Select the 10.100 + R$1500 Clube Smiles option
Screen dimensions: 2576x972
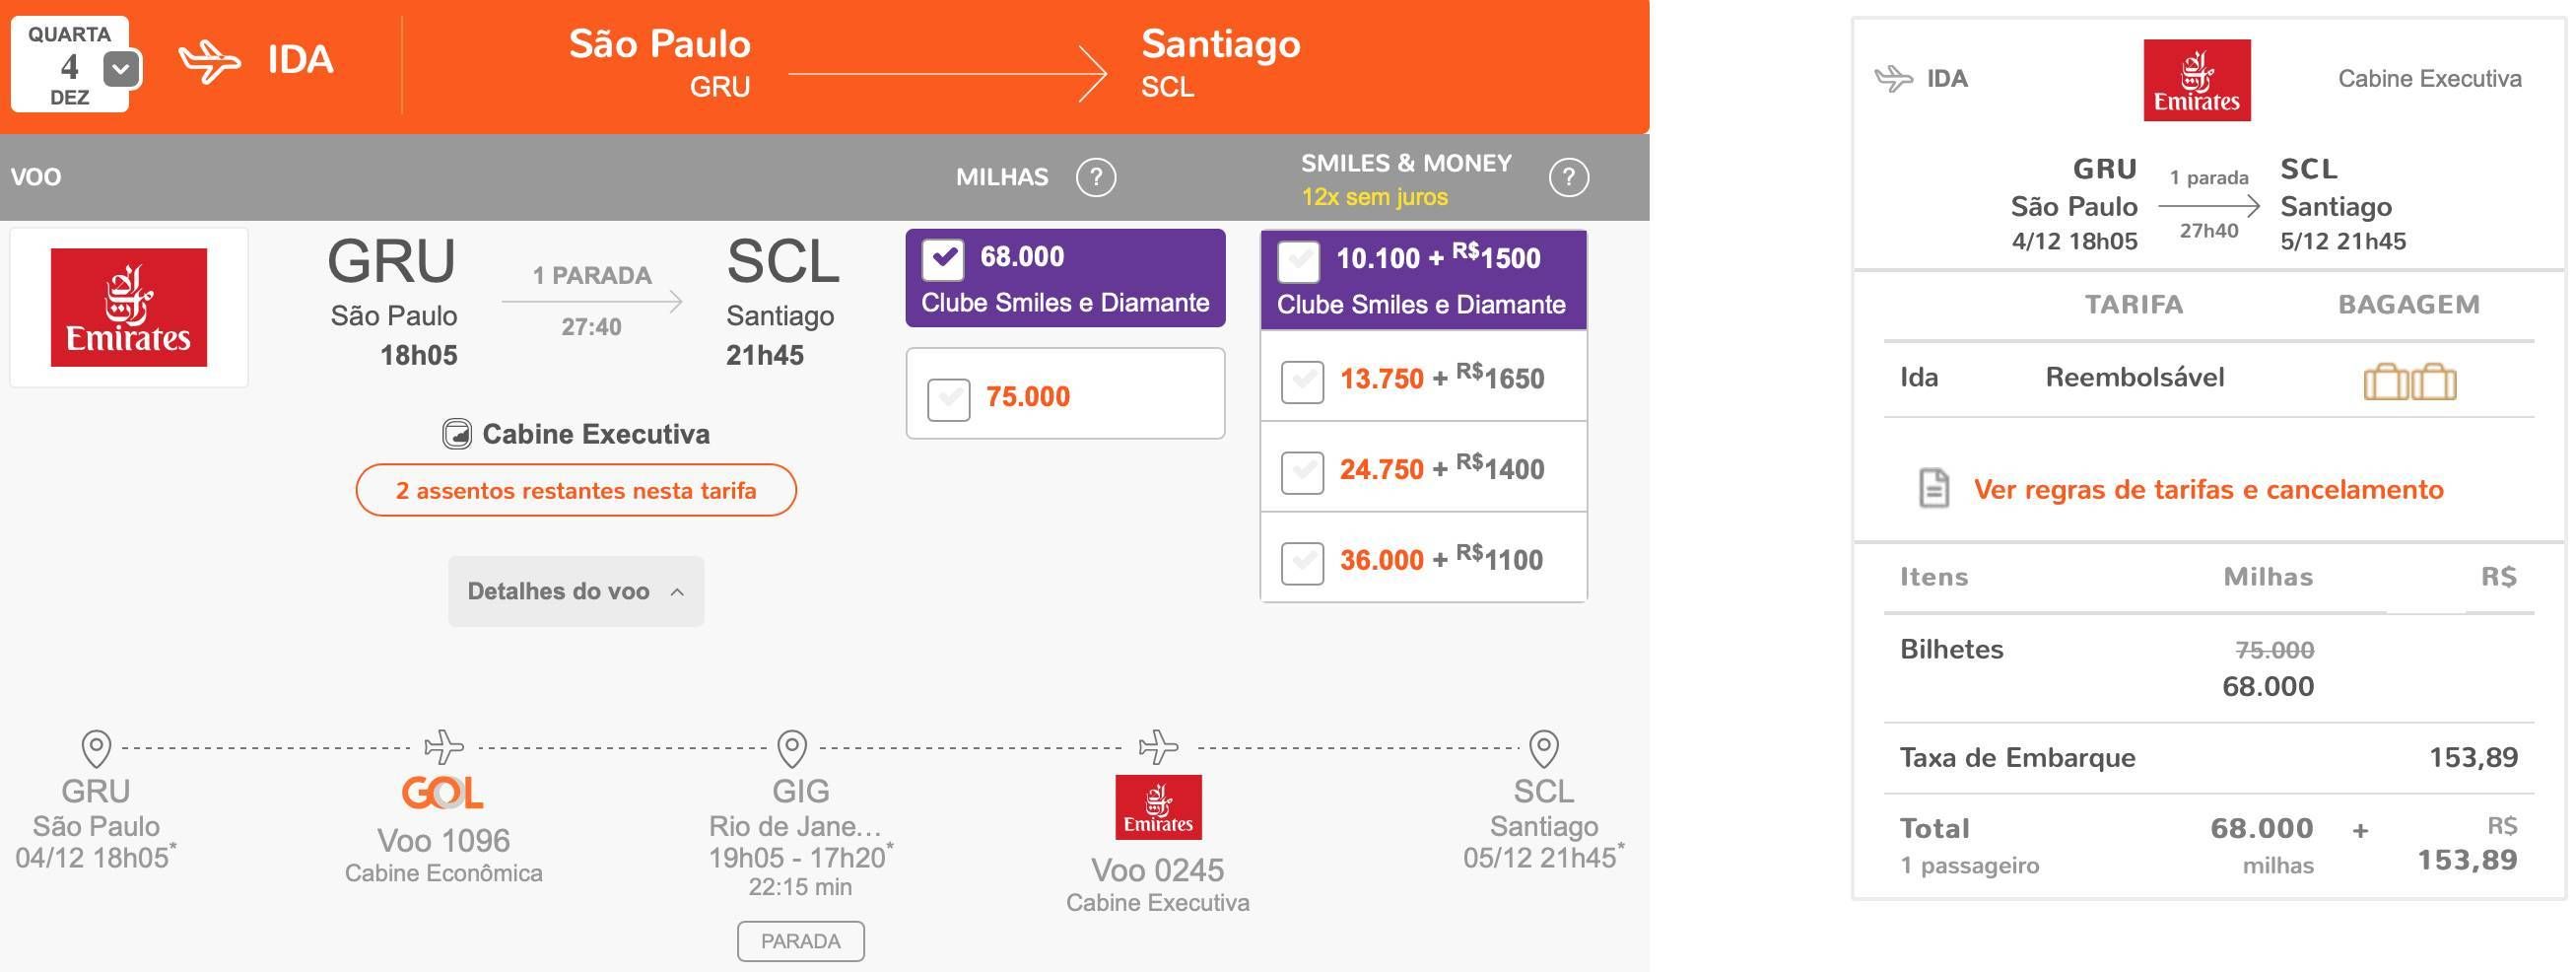[1298, 261]
